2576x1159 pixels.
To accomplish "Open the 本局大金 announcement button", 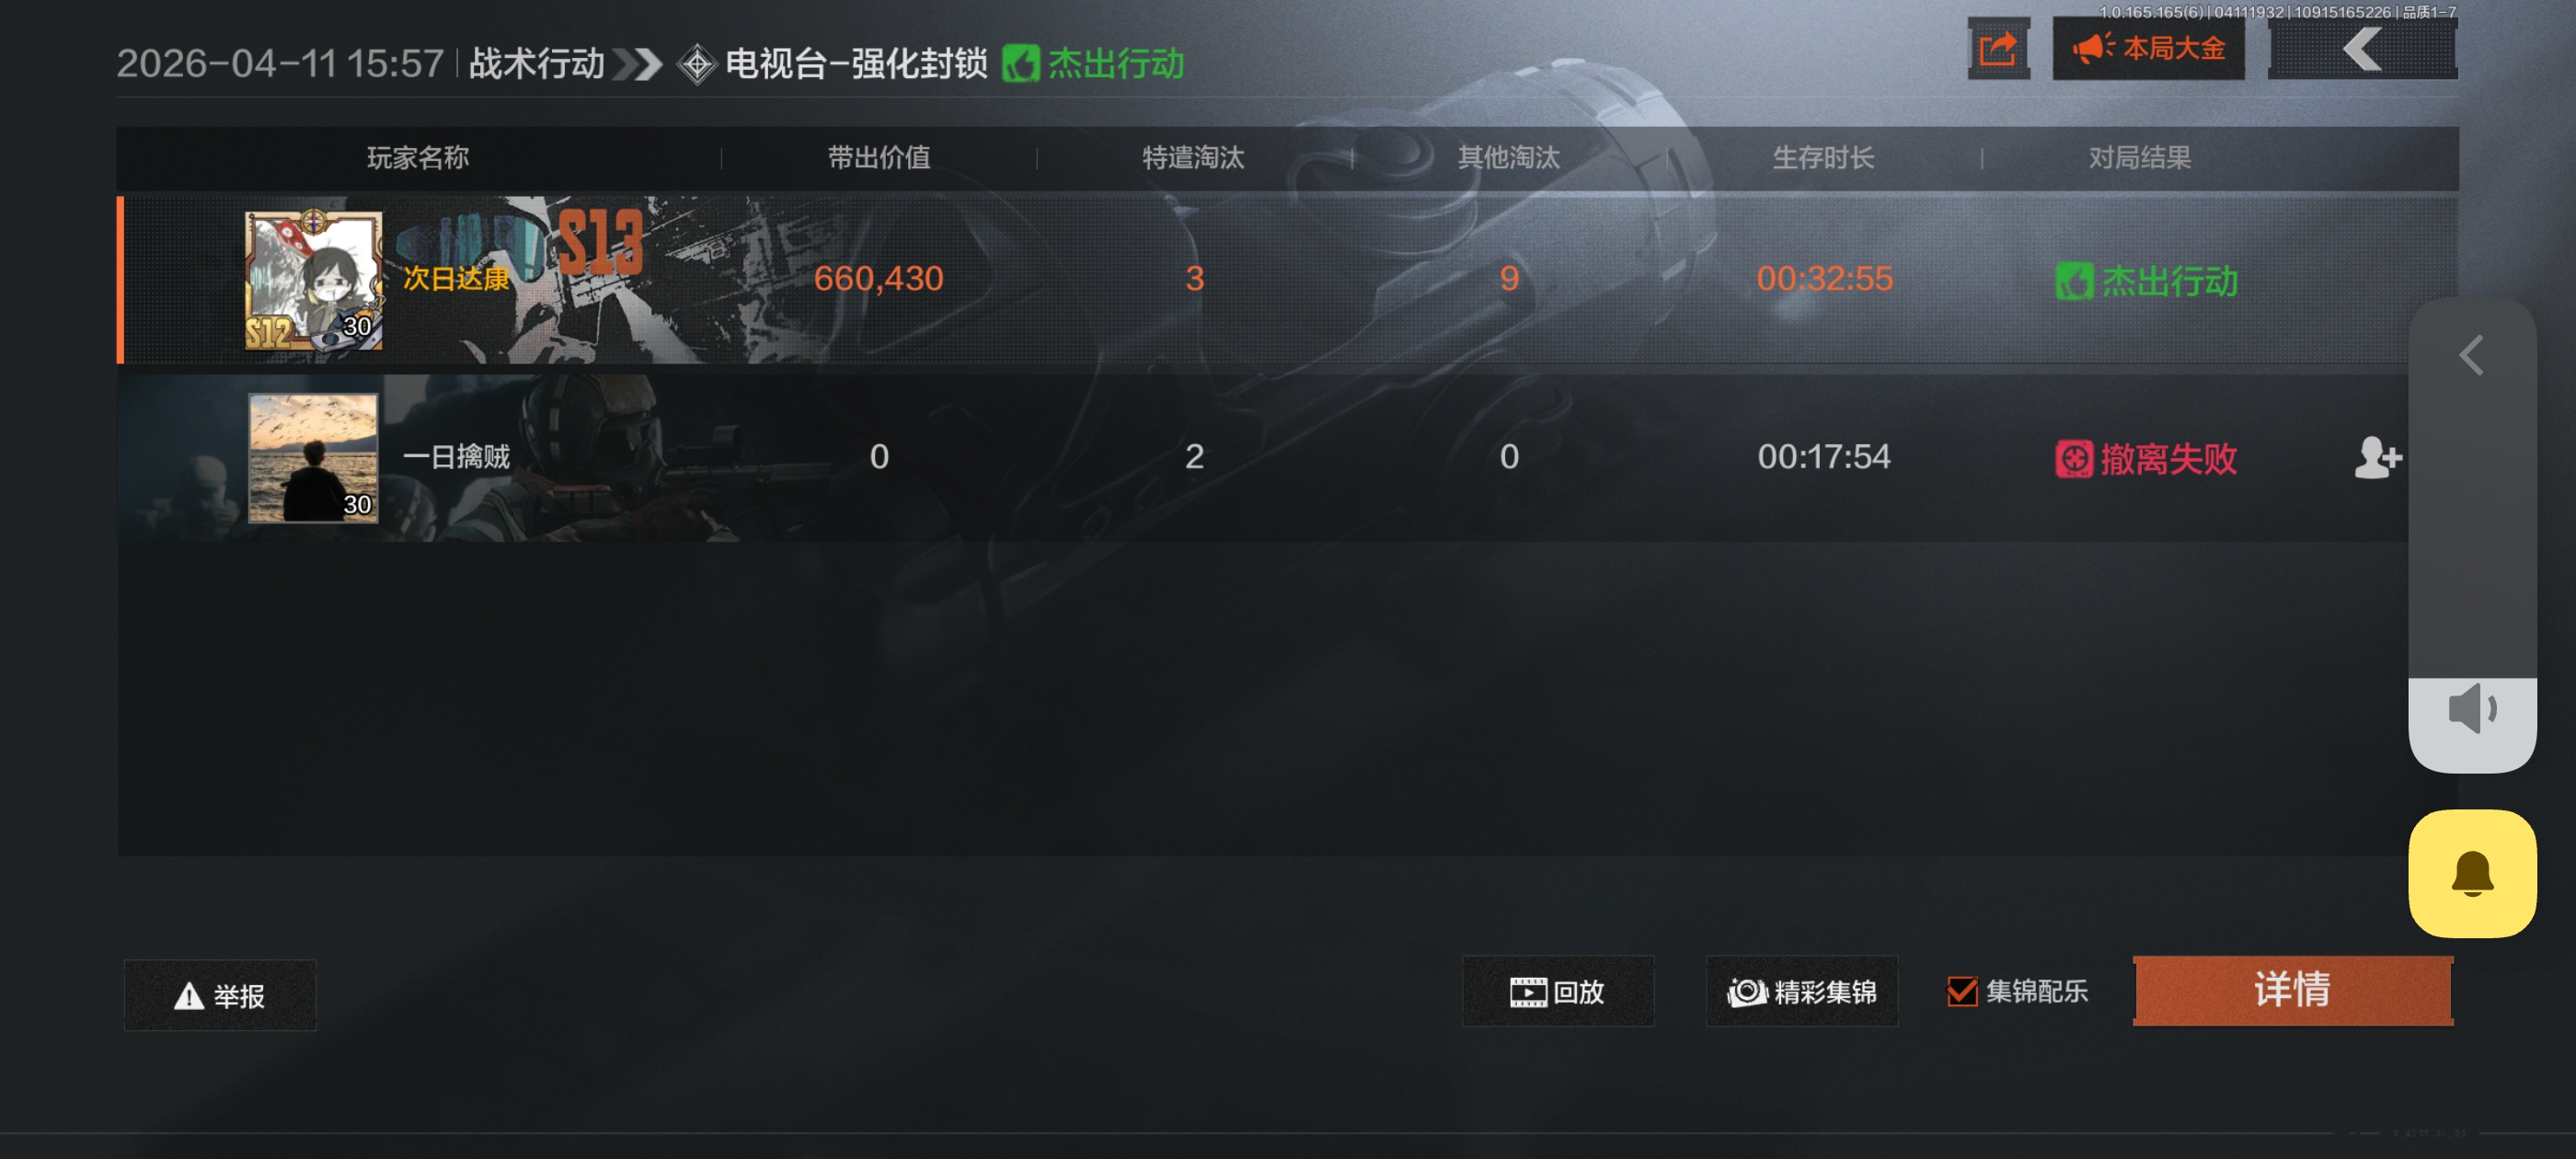I will (x=2148, y=48).
